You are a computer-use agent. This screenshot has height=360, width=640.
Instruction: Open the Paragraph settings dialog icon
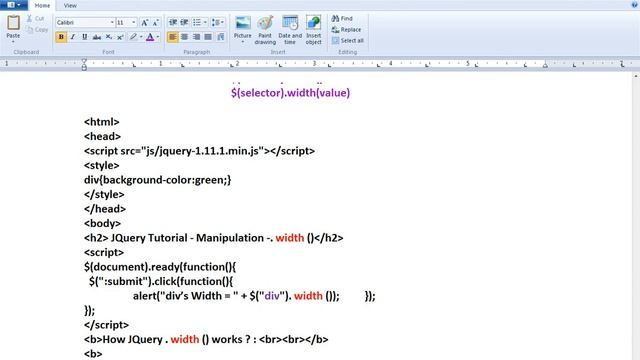tap(221, 37)
